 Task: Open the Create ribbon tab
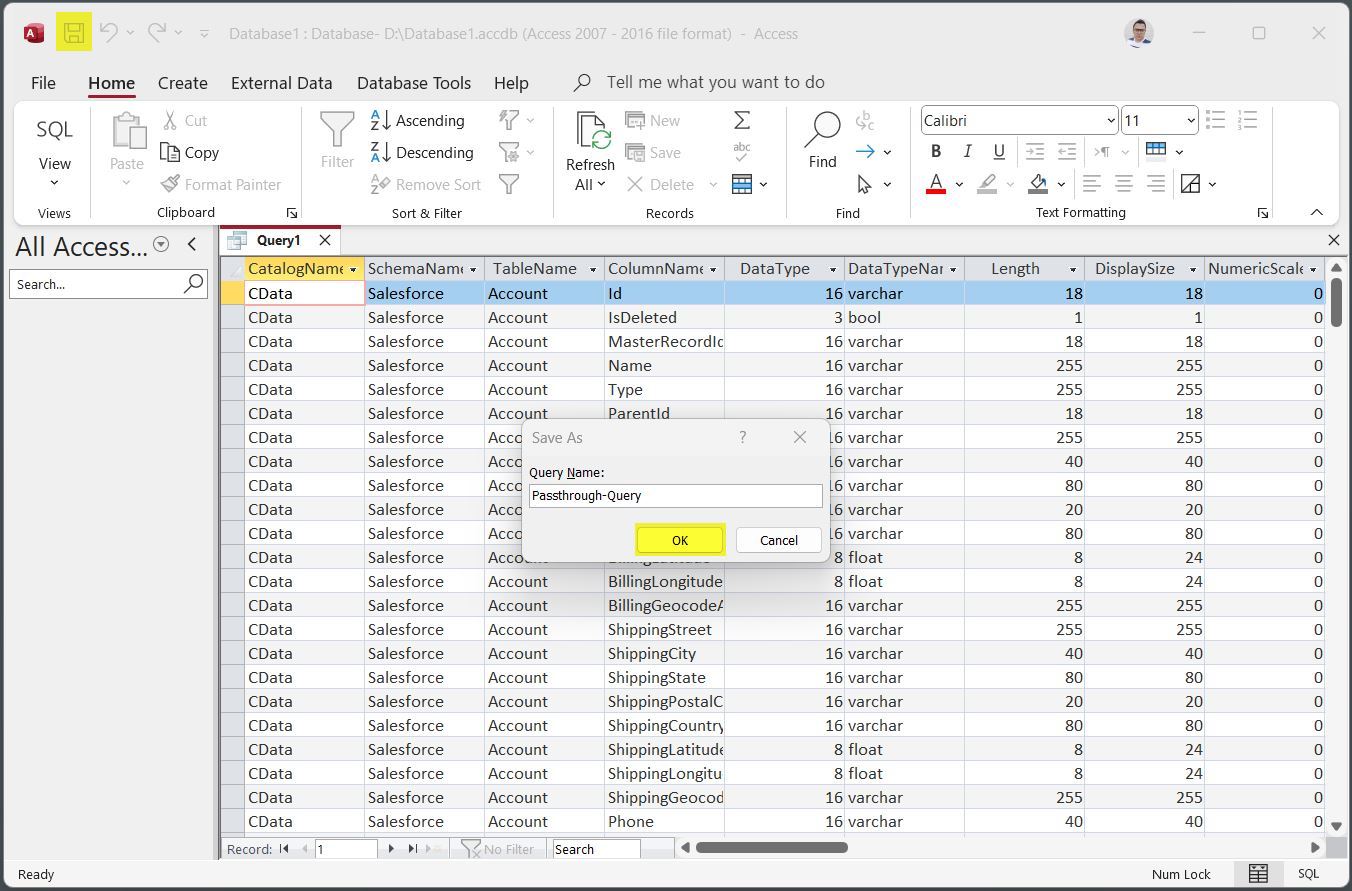pyautogui.click(x=182, y=83)
